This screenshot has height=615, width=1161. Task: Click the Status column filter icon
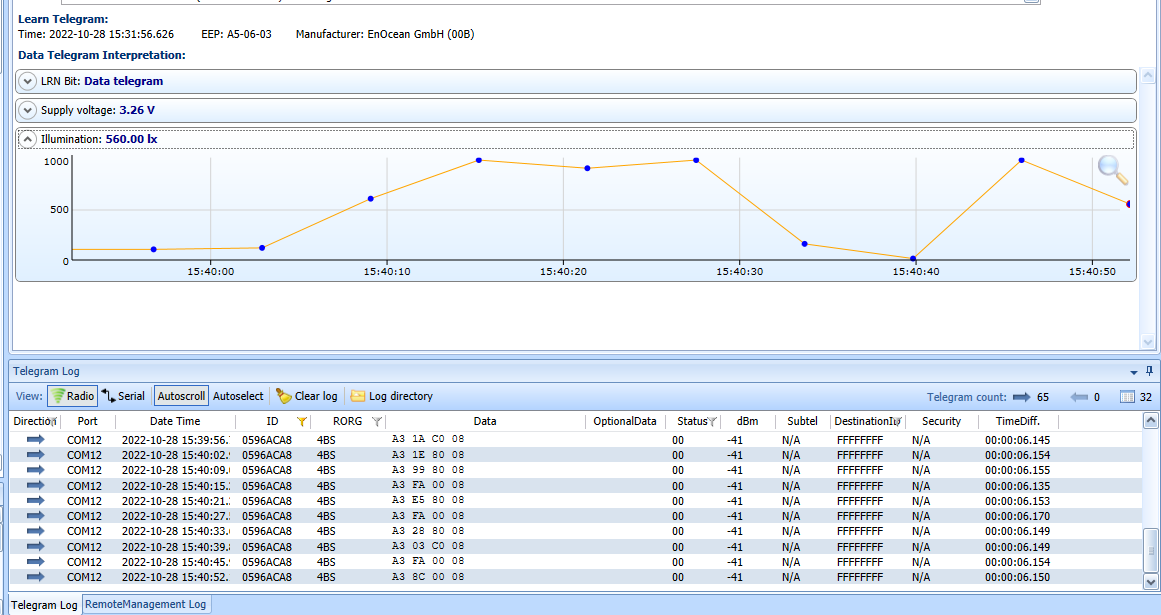click(x=712, y=422)
